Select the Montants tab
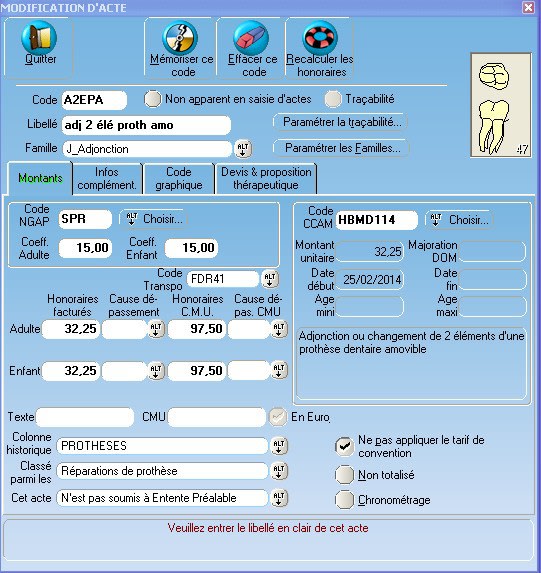 pos(40,178)
